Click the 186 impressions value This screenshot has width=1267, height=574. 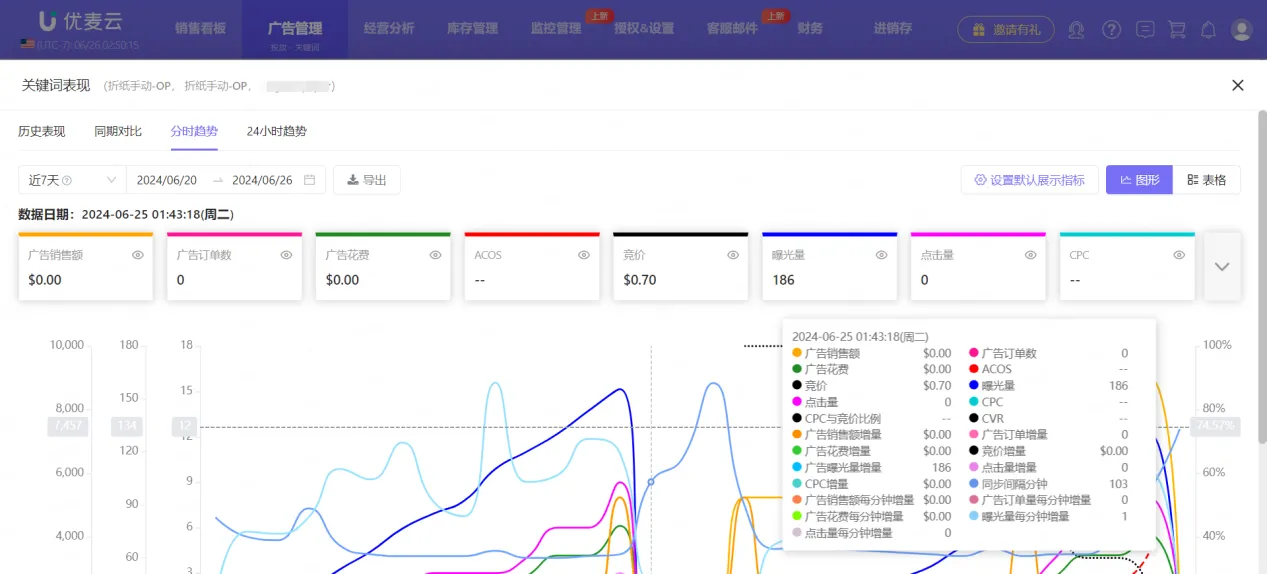(783, 280)
